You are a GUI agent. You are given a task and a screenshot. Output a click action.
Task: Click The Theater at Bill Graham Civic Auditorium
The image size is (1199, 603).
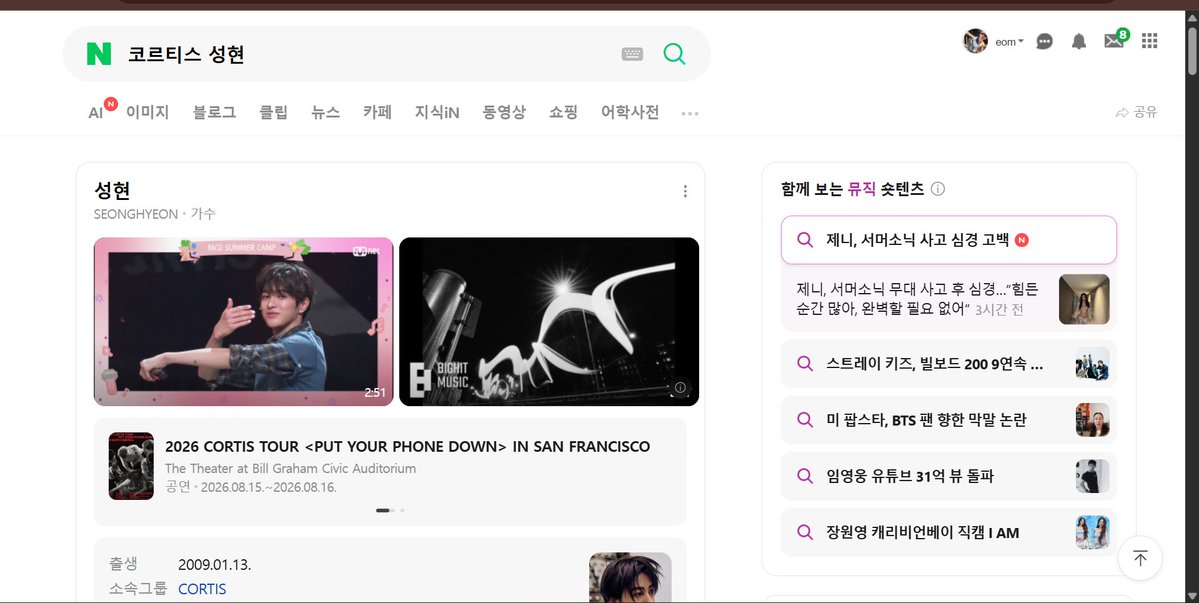click(x=291, y=468)
